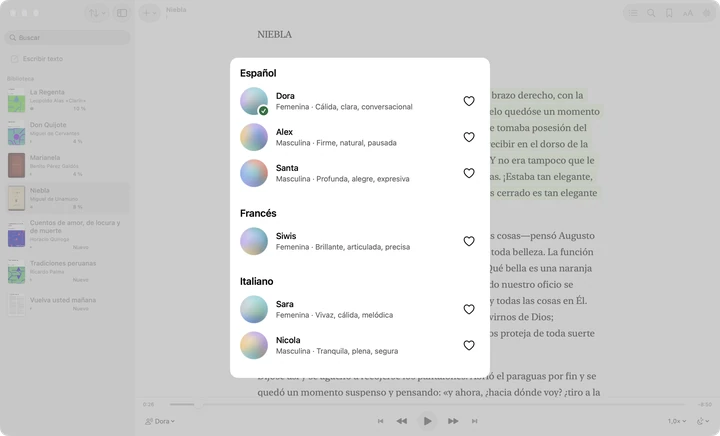Click the NIEBLA chapter title
This screenshot has width=720, height=436.
tap(274, 34)
